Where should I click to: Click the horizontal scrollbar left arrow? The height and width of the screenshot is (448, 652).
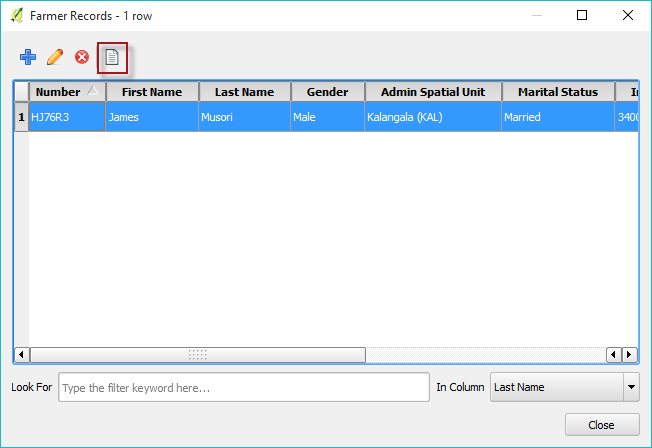(x=21, y=354)
